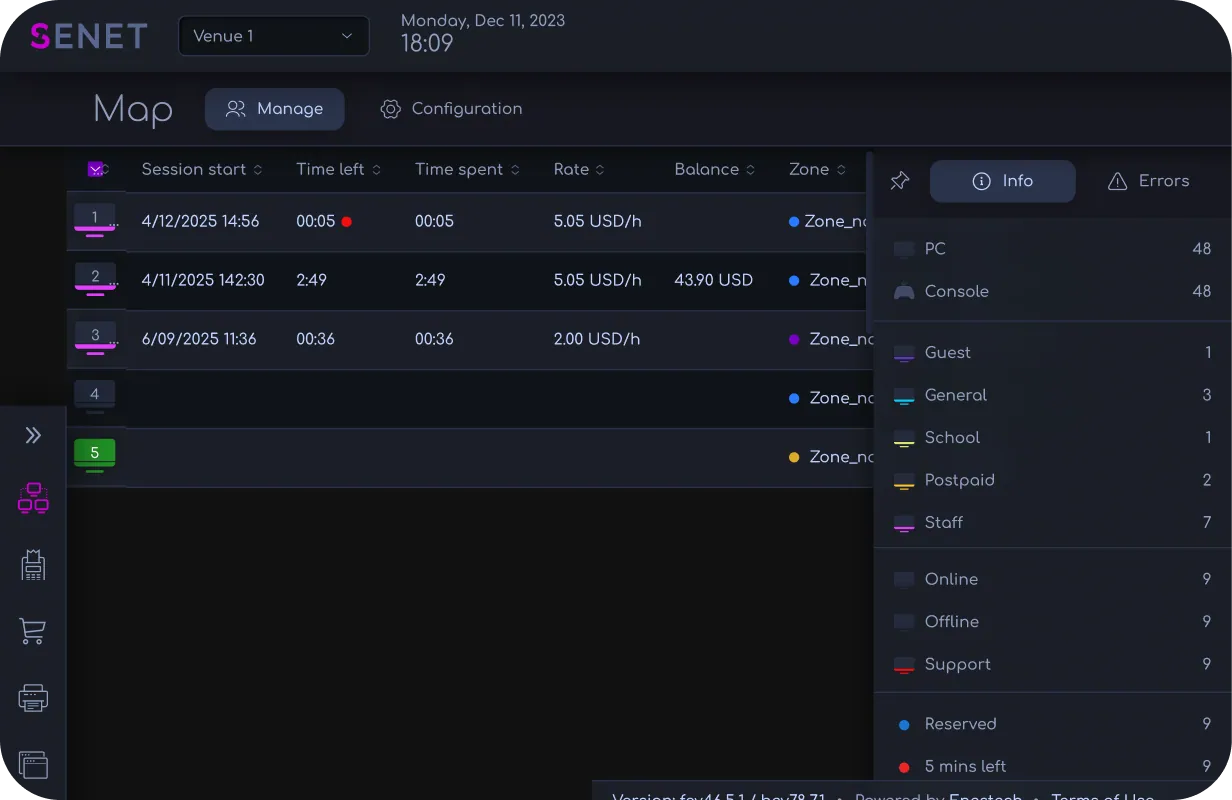The width and height of the screenshot is (1232, 800).
Task: Expand the sidebar with double chevron
Action: click(33, 435)
